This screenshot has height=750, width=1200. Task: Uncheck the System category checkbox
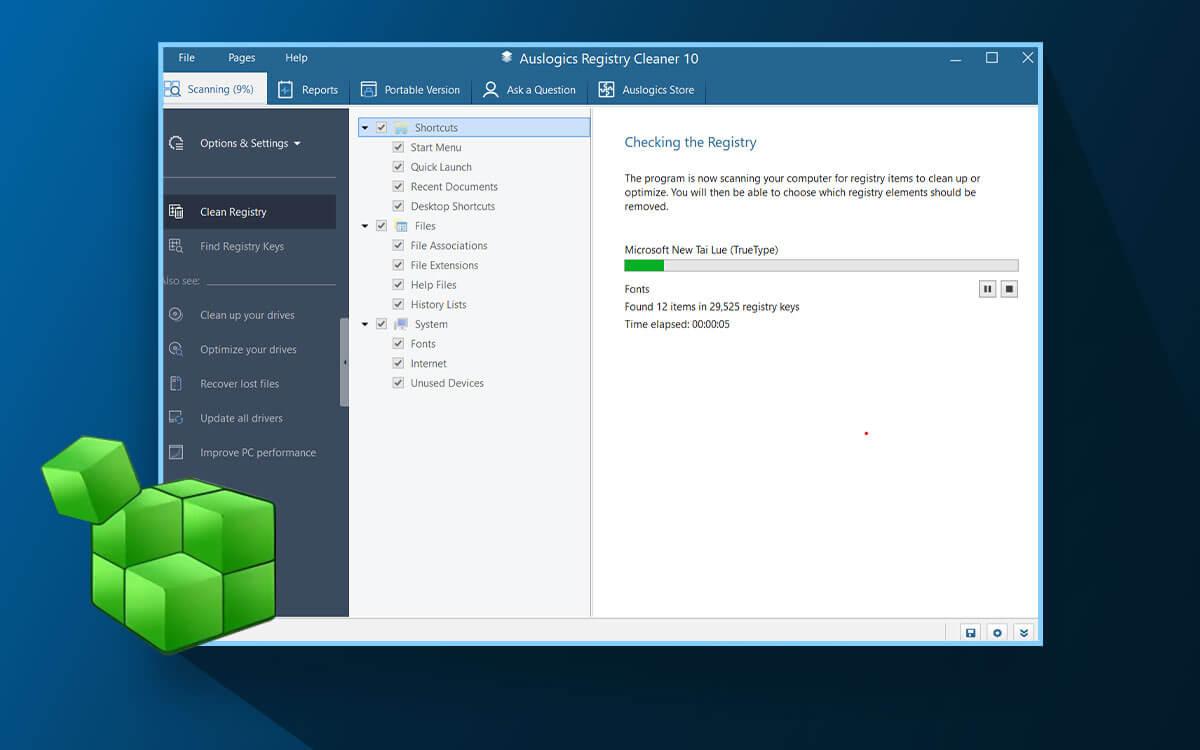(x=381, y=324)
